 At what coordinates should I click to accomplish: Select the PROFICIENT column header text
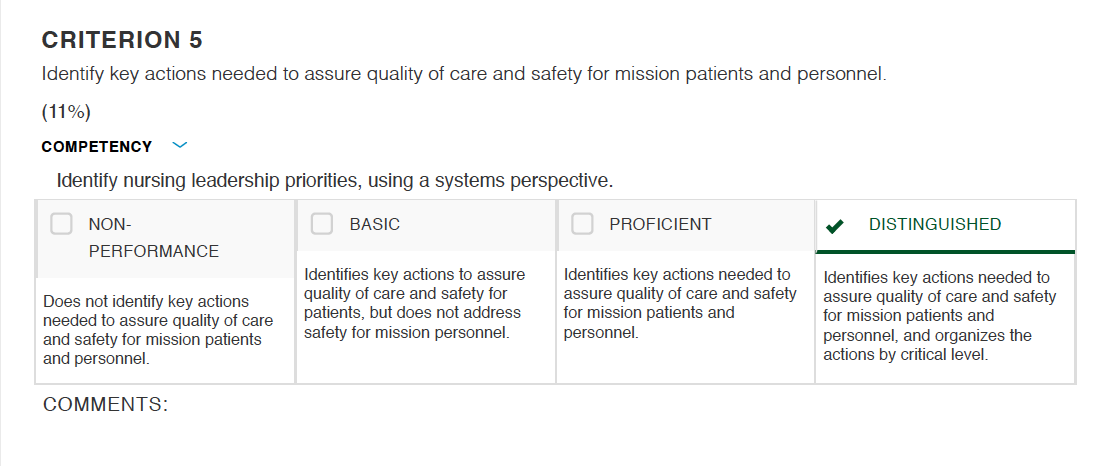tap(660, 224)
